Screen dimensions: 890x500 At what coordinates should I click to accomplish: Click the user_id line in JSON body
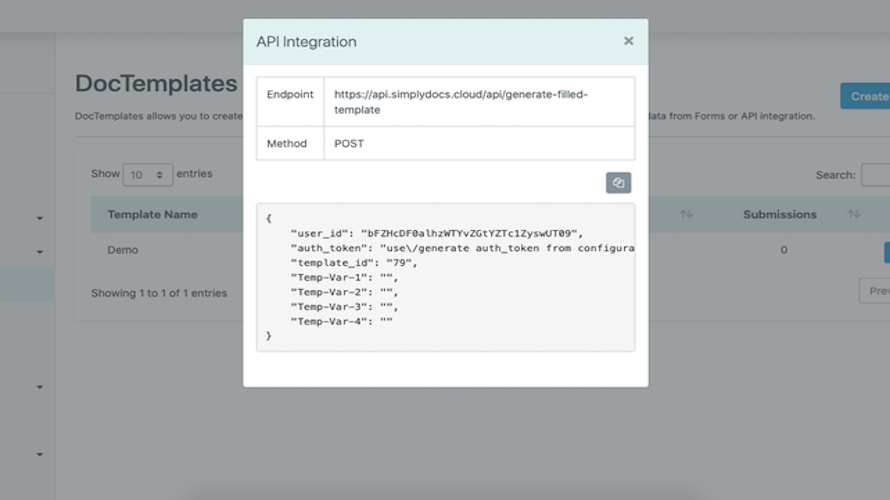point(436,233)
